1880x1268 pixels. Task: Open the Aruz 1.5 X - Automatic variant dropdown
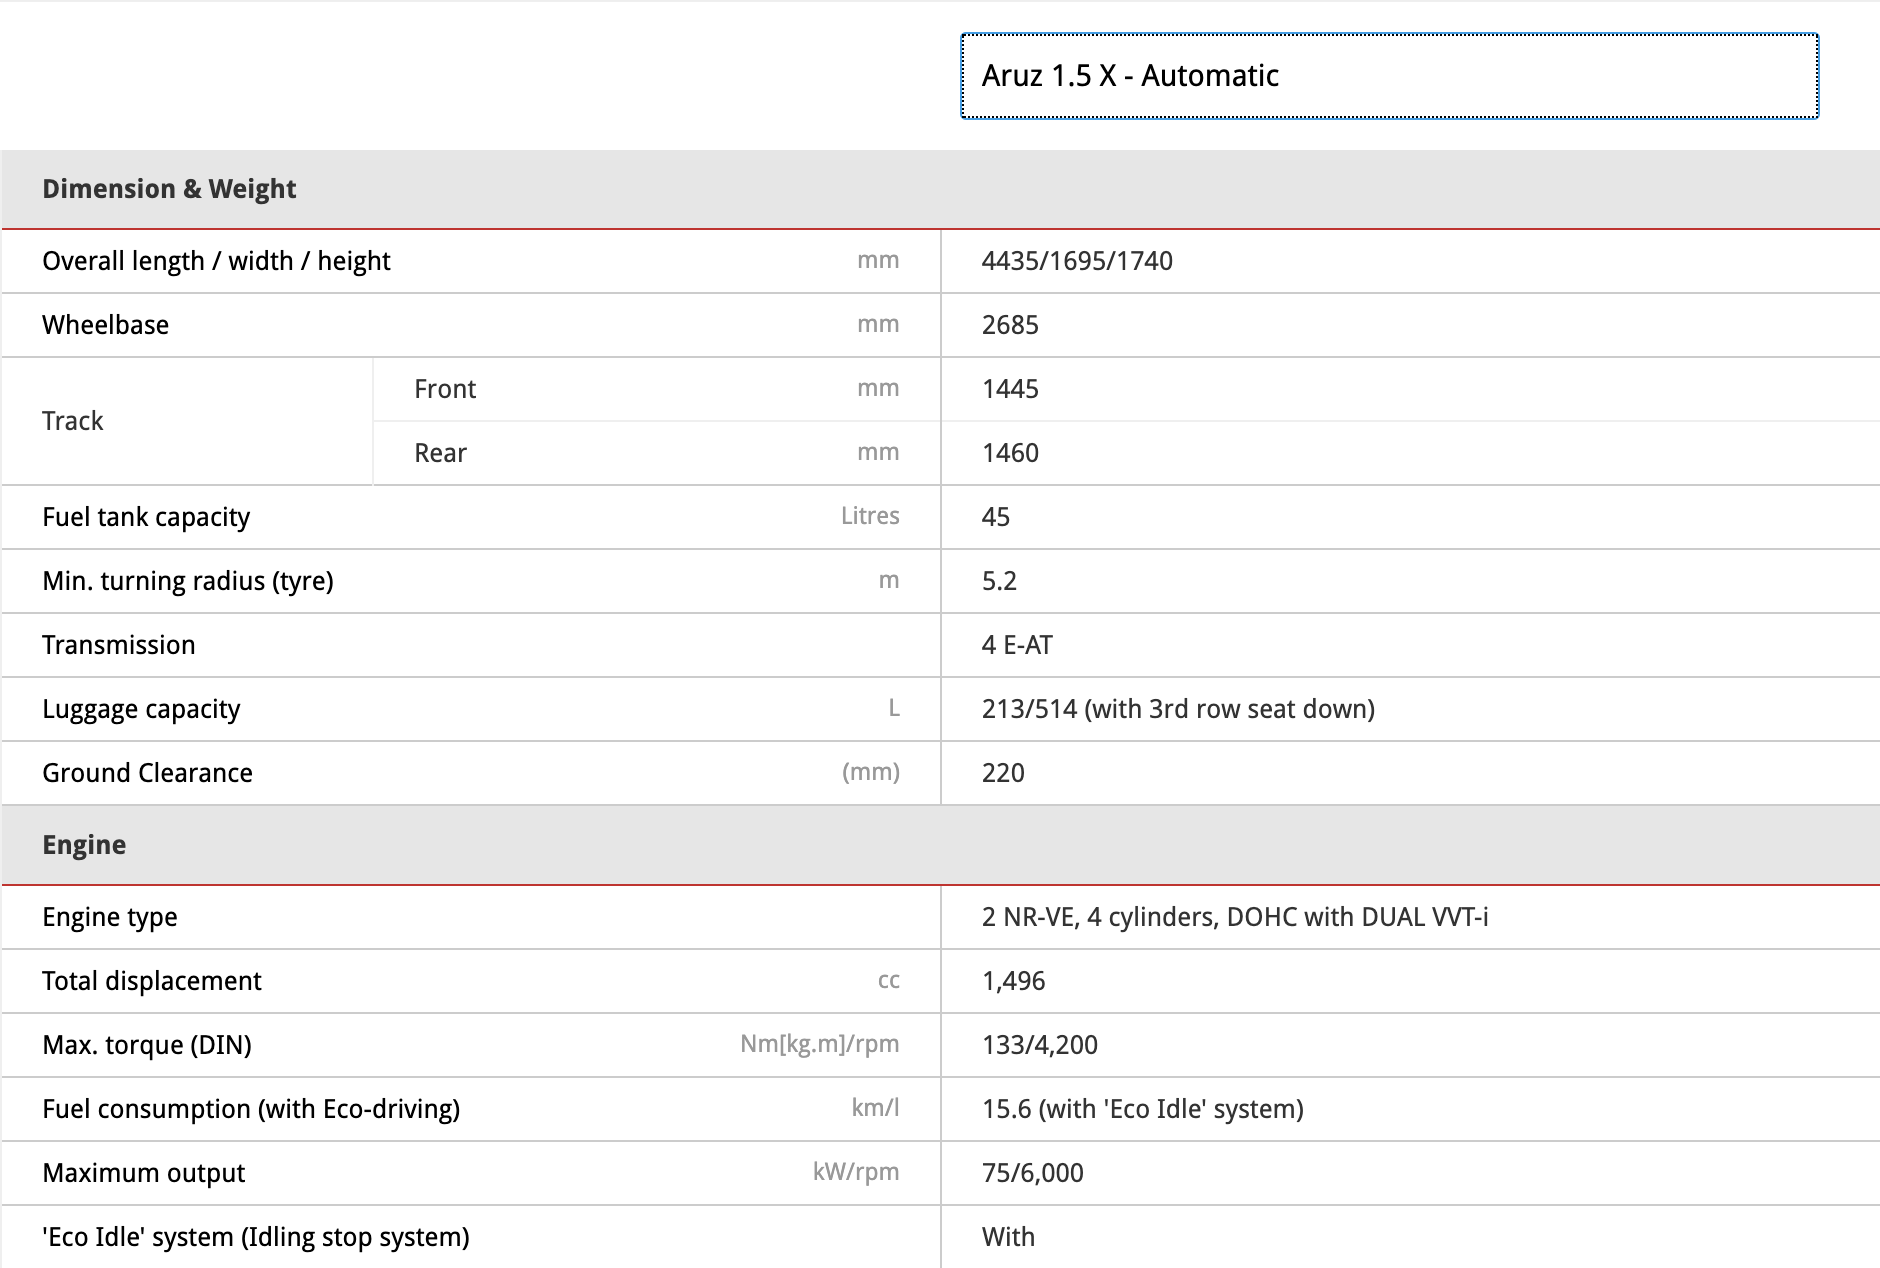(x=1388, y=76)
